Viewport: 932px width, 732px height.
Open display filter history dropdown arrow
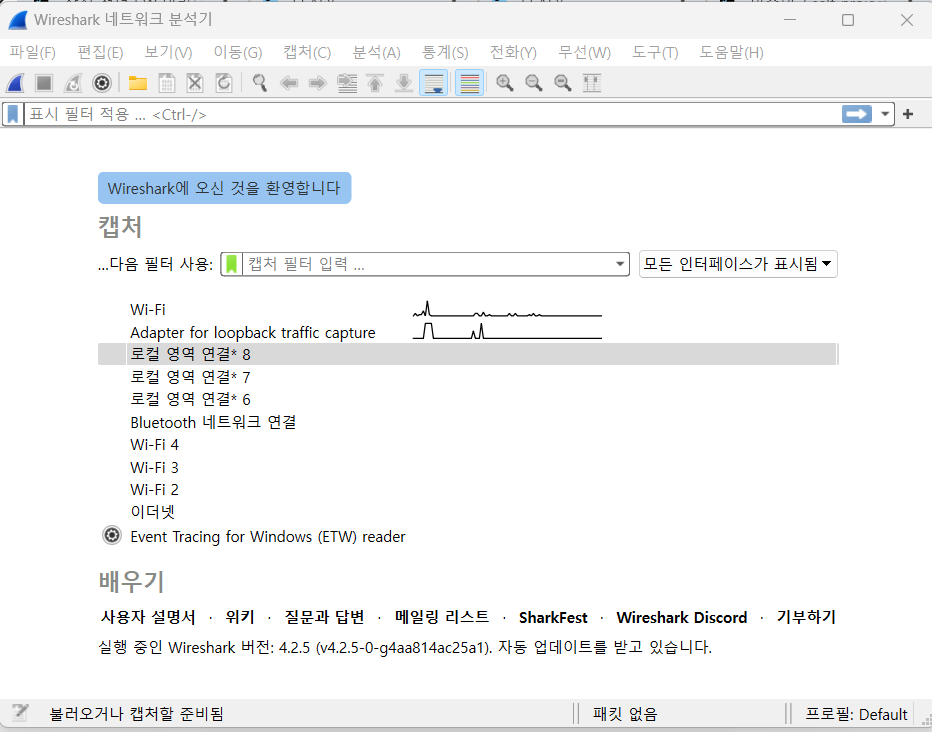pos(885,114)
